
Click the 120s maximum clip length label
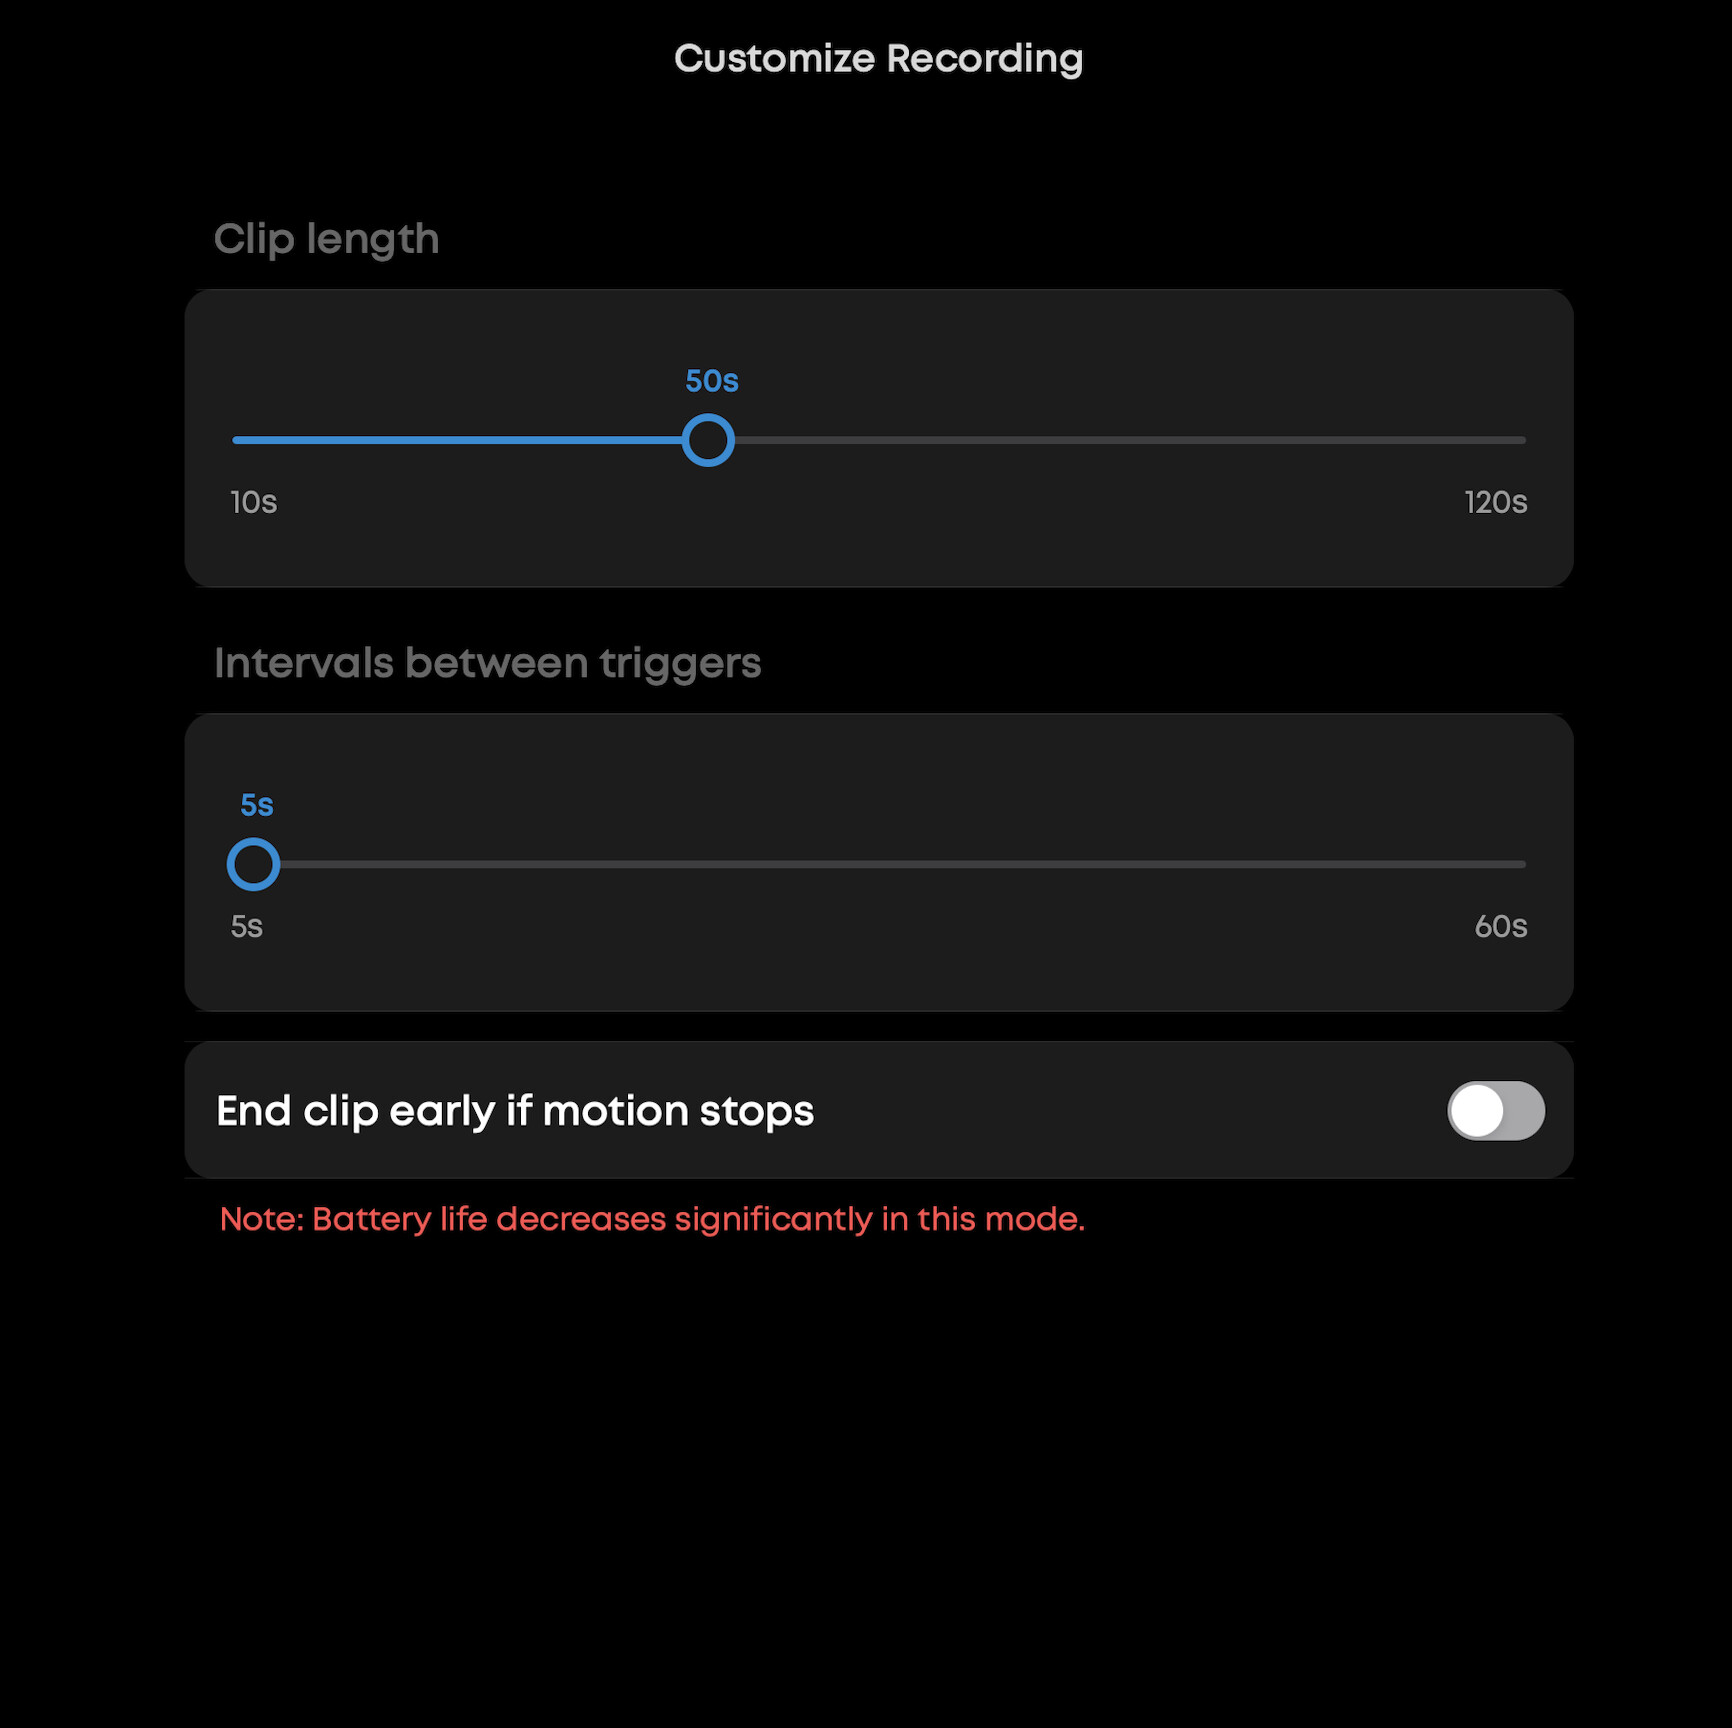1495,502
